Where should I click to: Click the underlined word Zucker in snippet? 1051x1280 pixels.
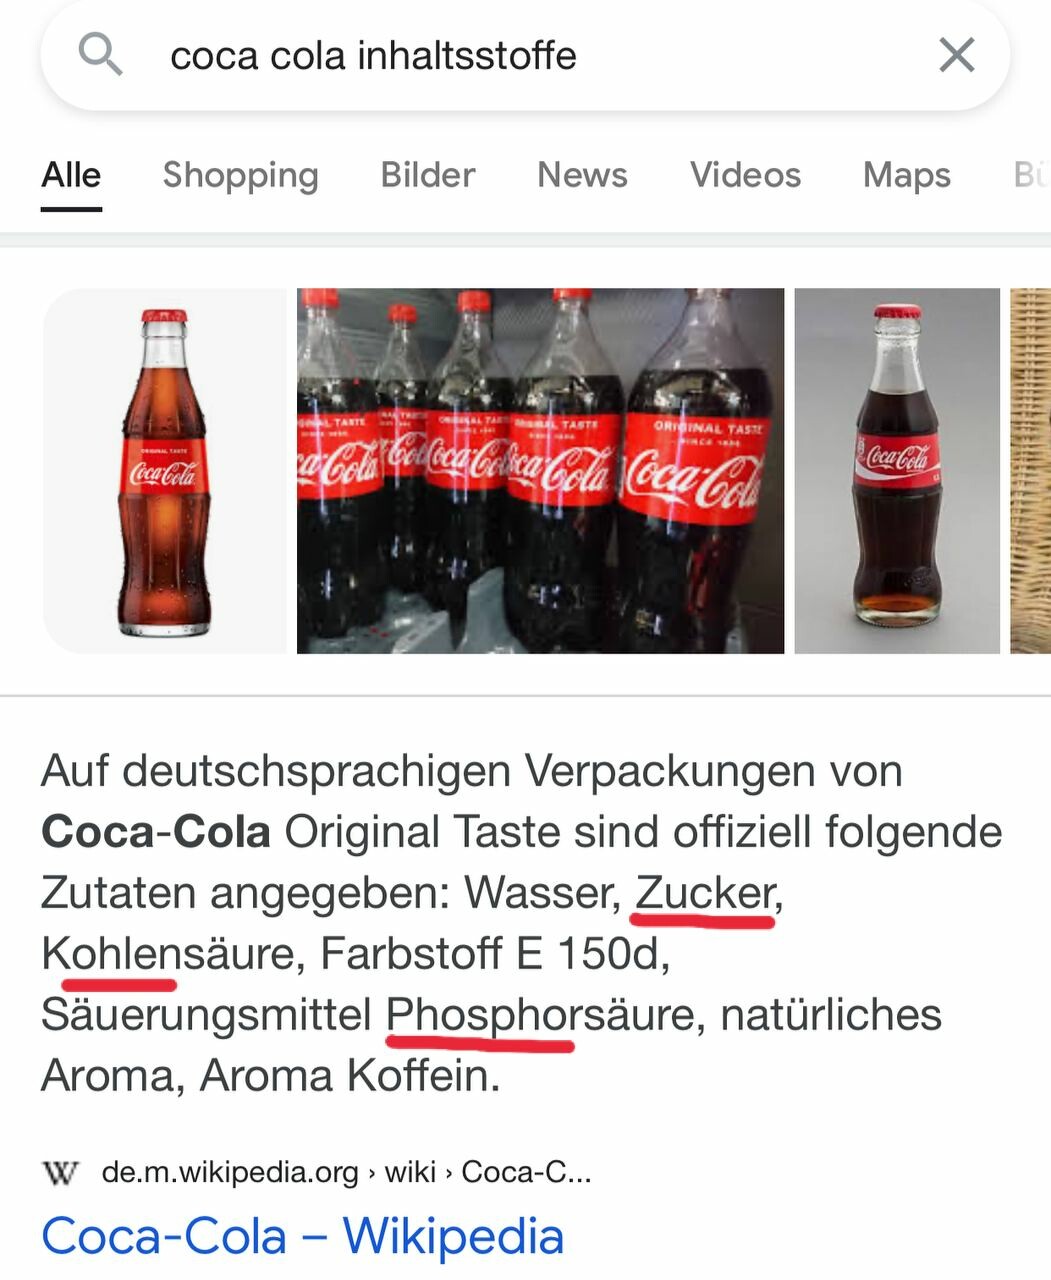(x=705, y=893)
